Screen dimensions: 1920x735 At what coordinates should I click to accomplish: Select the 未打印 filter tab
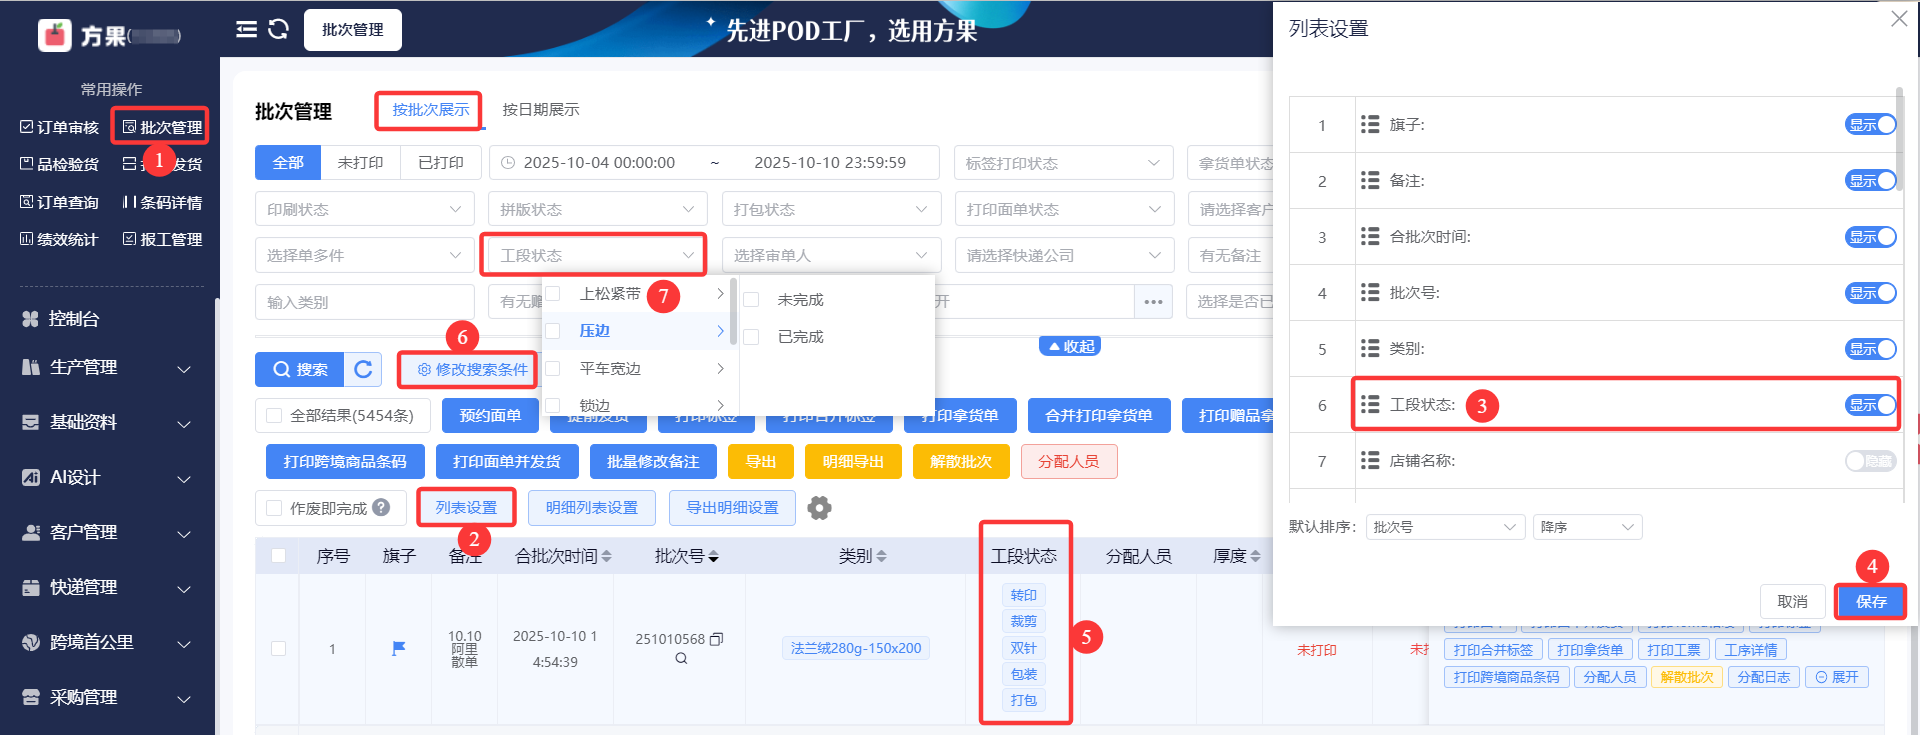tap(360, 163)
